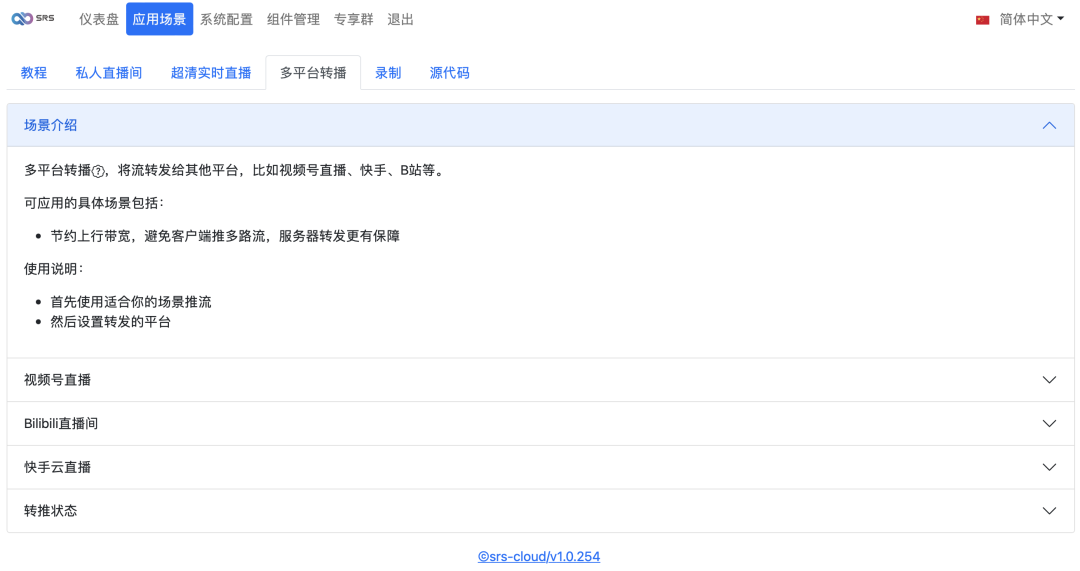
Task: Select the 多平台转播 tab
Action: tap(313, 73)
